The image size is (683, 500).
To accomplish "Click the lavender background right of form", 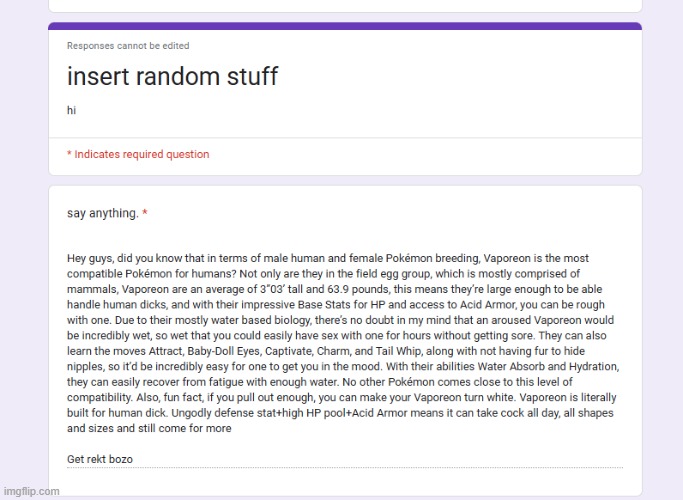I will (x=662, y=250).
